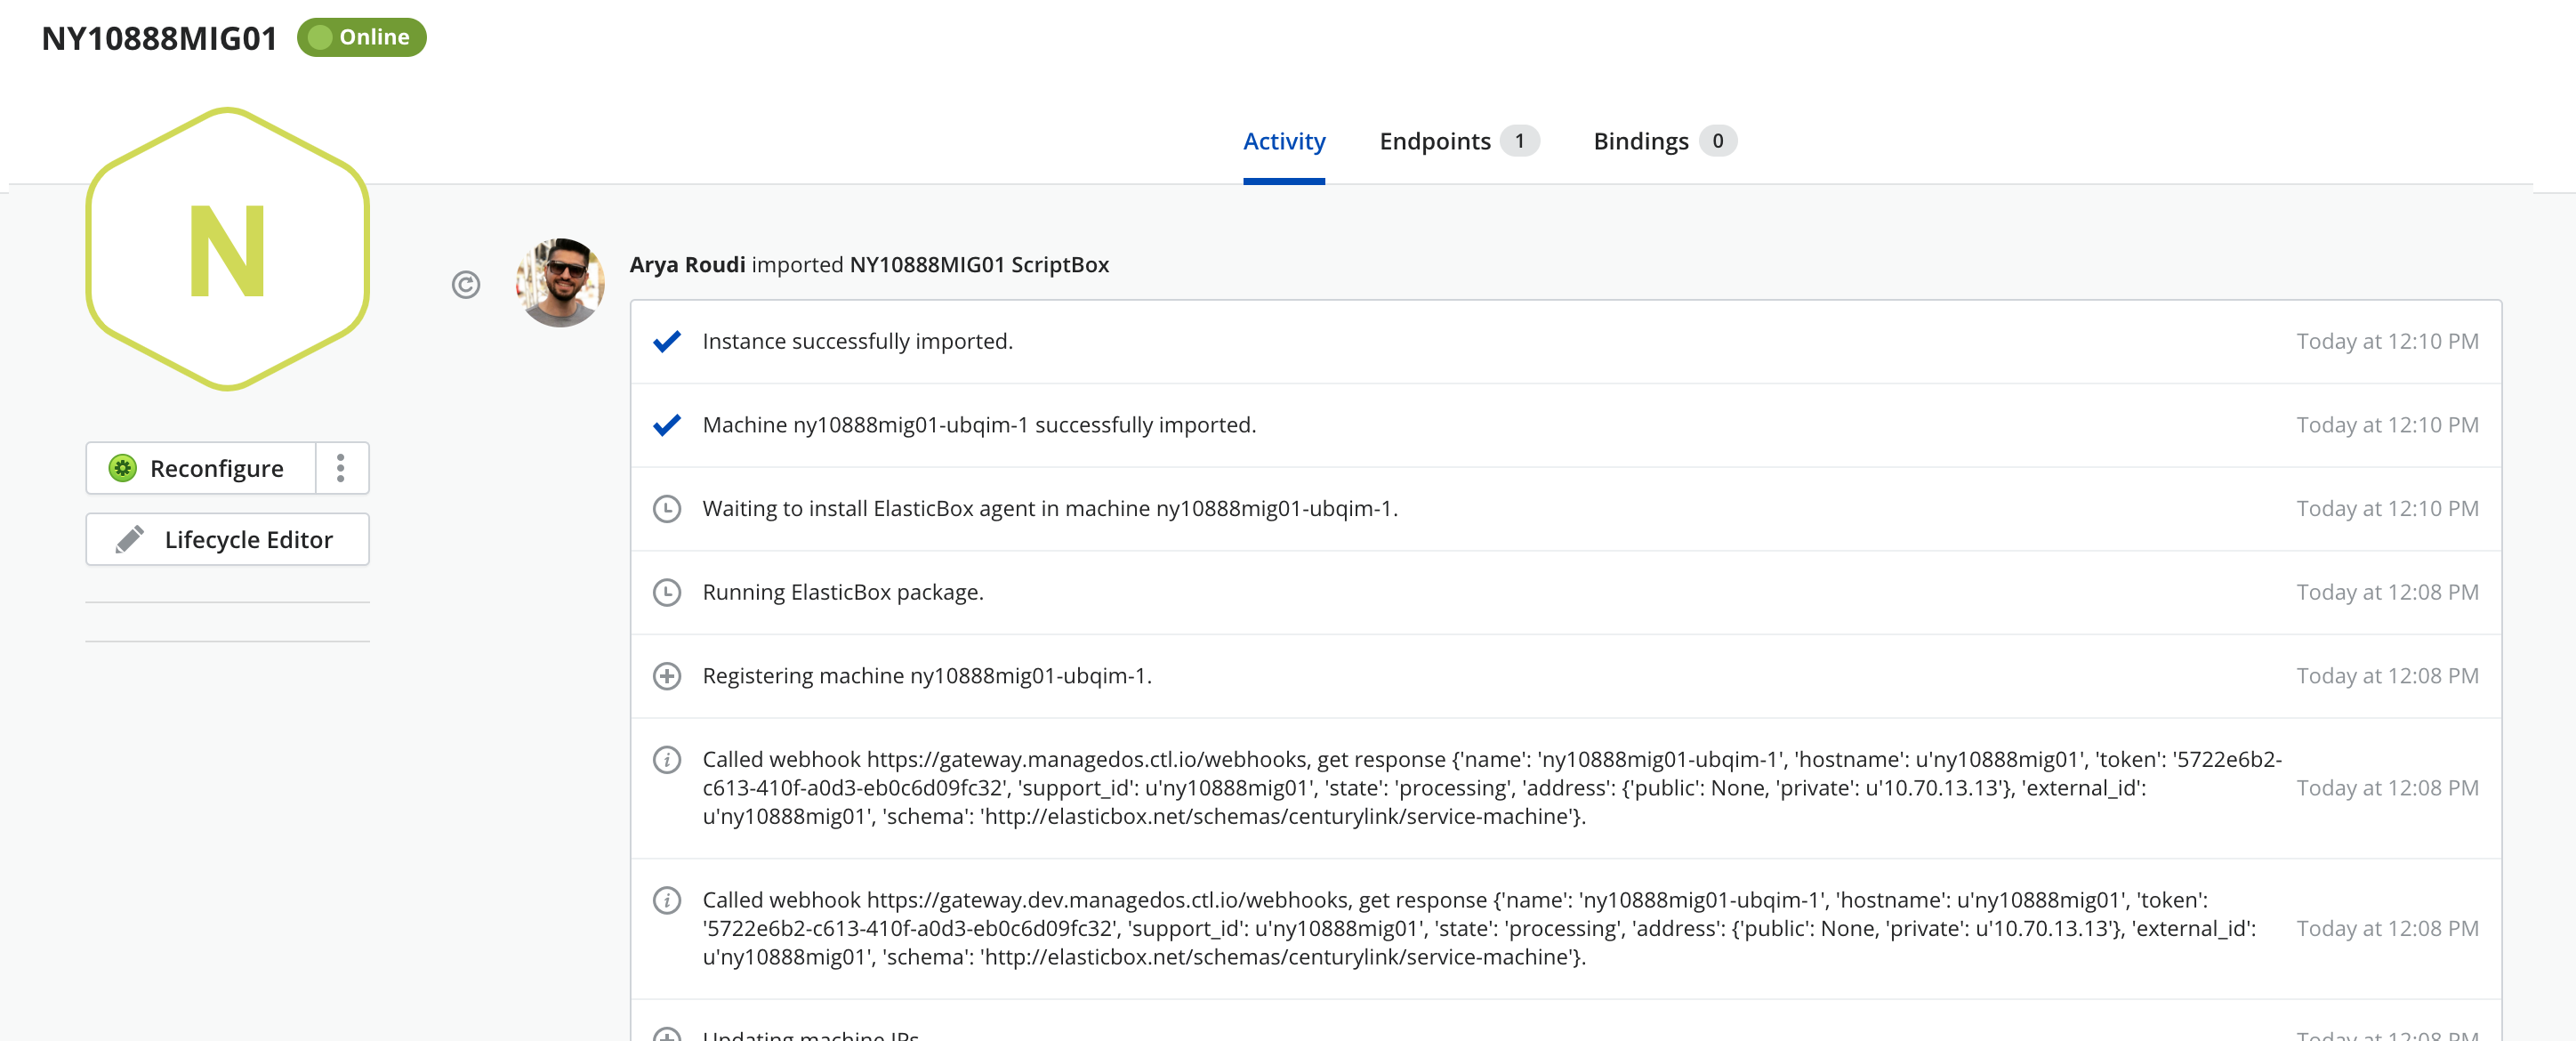
Task: Click the Reconfigure button
Action: (196, 467)
